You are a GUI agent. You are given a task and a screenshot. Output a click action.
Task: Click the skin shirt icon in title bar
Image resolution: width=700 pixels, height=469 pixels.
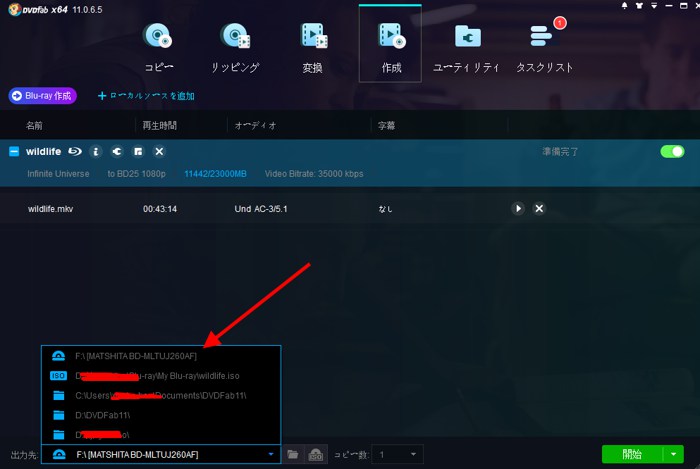pos(639,6)
